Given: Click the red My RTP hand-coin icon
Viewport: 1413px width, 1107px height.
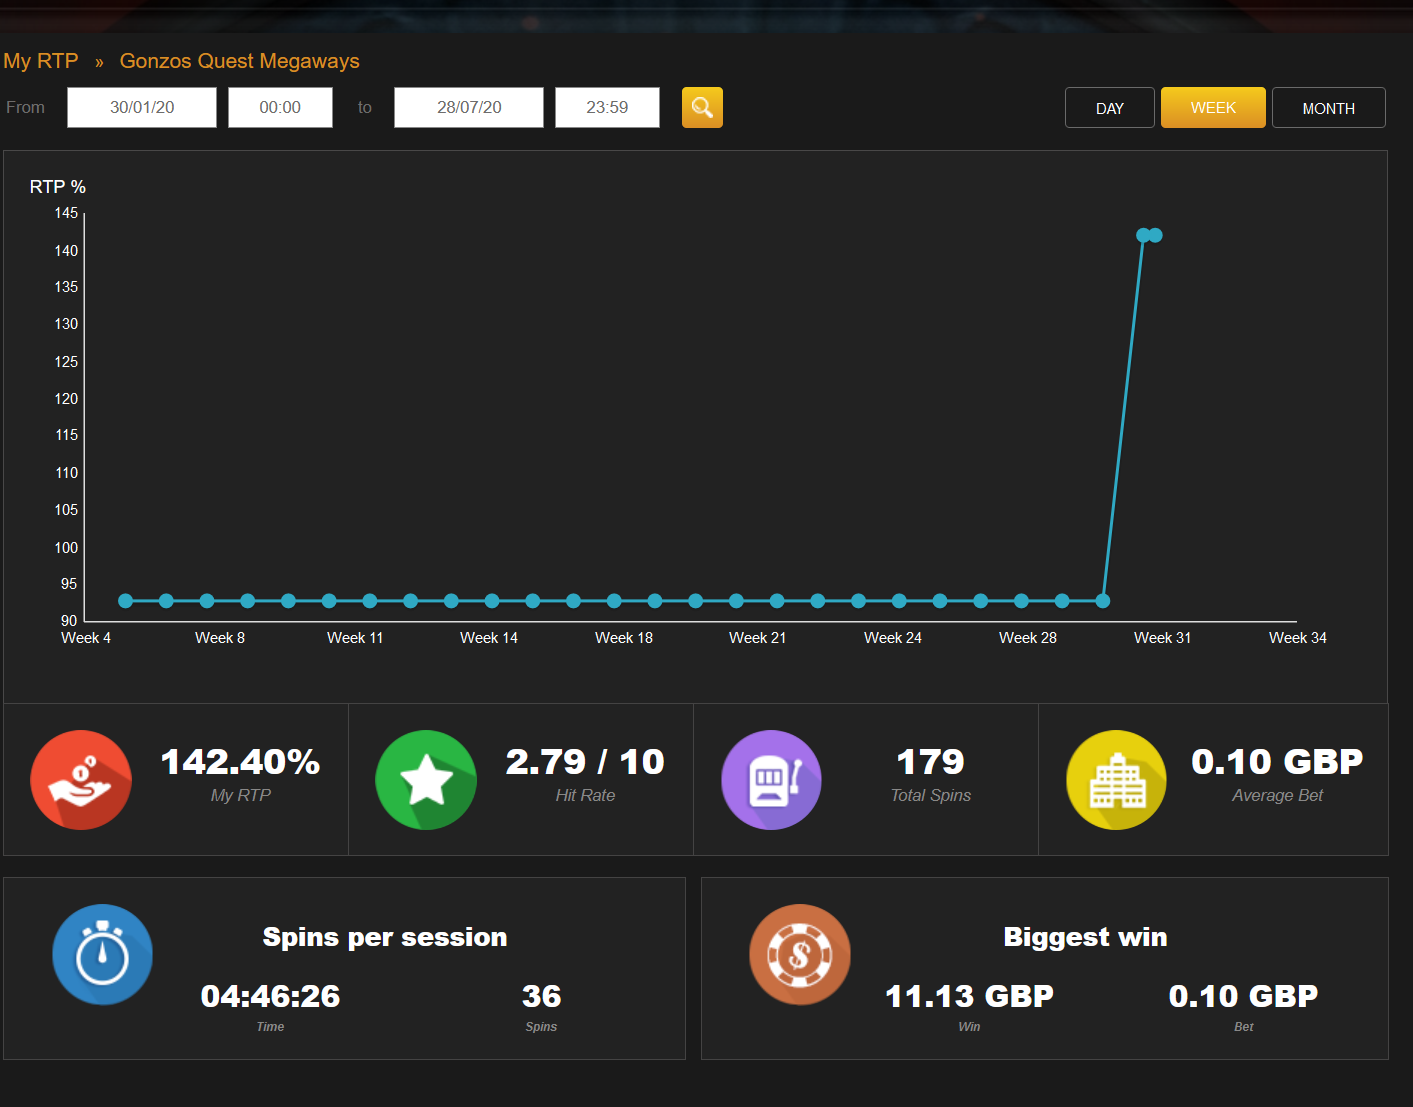Looking at the screenshot, I should pos(81,780).
